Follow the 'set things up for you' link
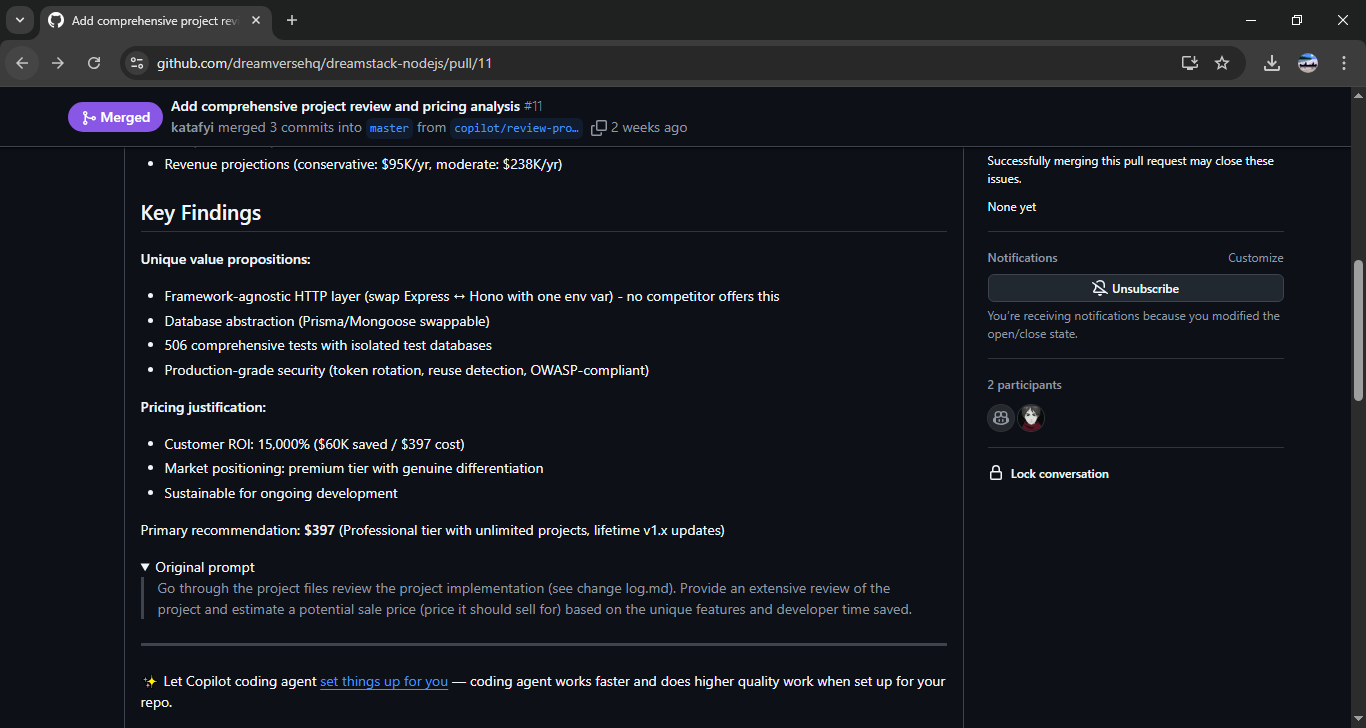Image resolution: width=1366 pixels, height=728 pixels. [383, 681]
